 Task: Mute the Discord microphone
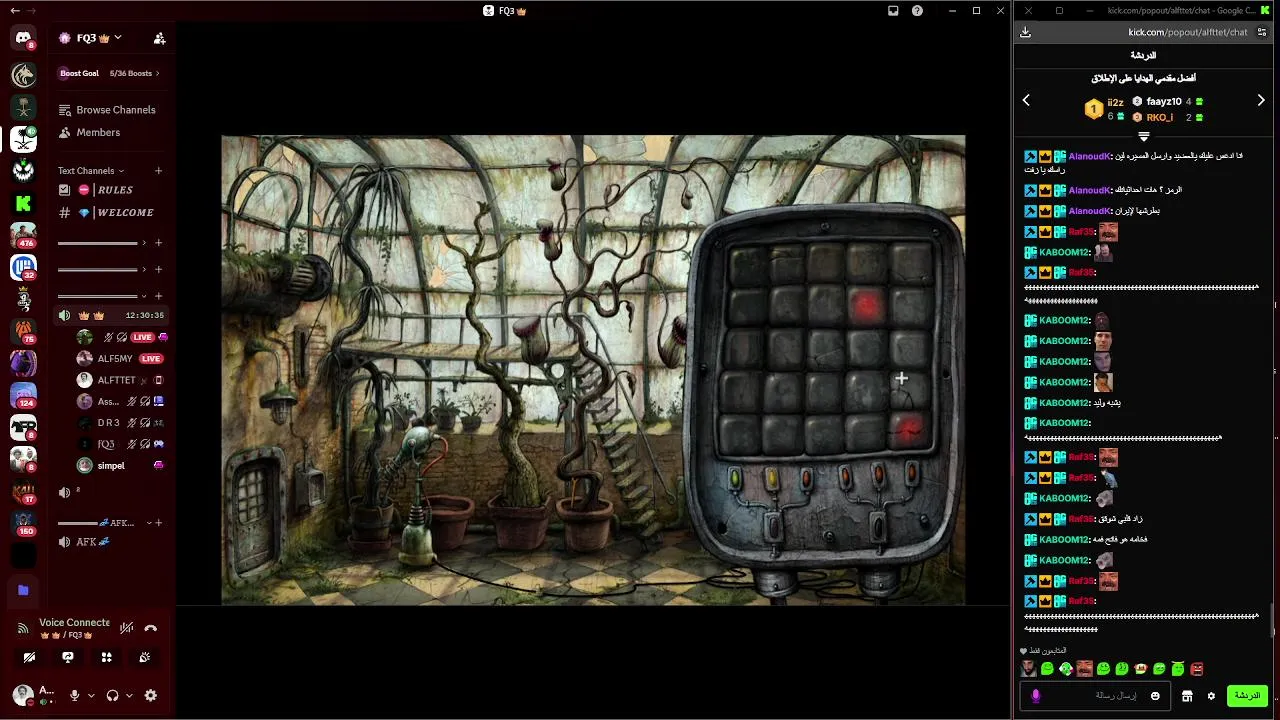pyautogui.click(x=74, y=695)
